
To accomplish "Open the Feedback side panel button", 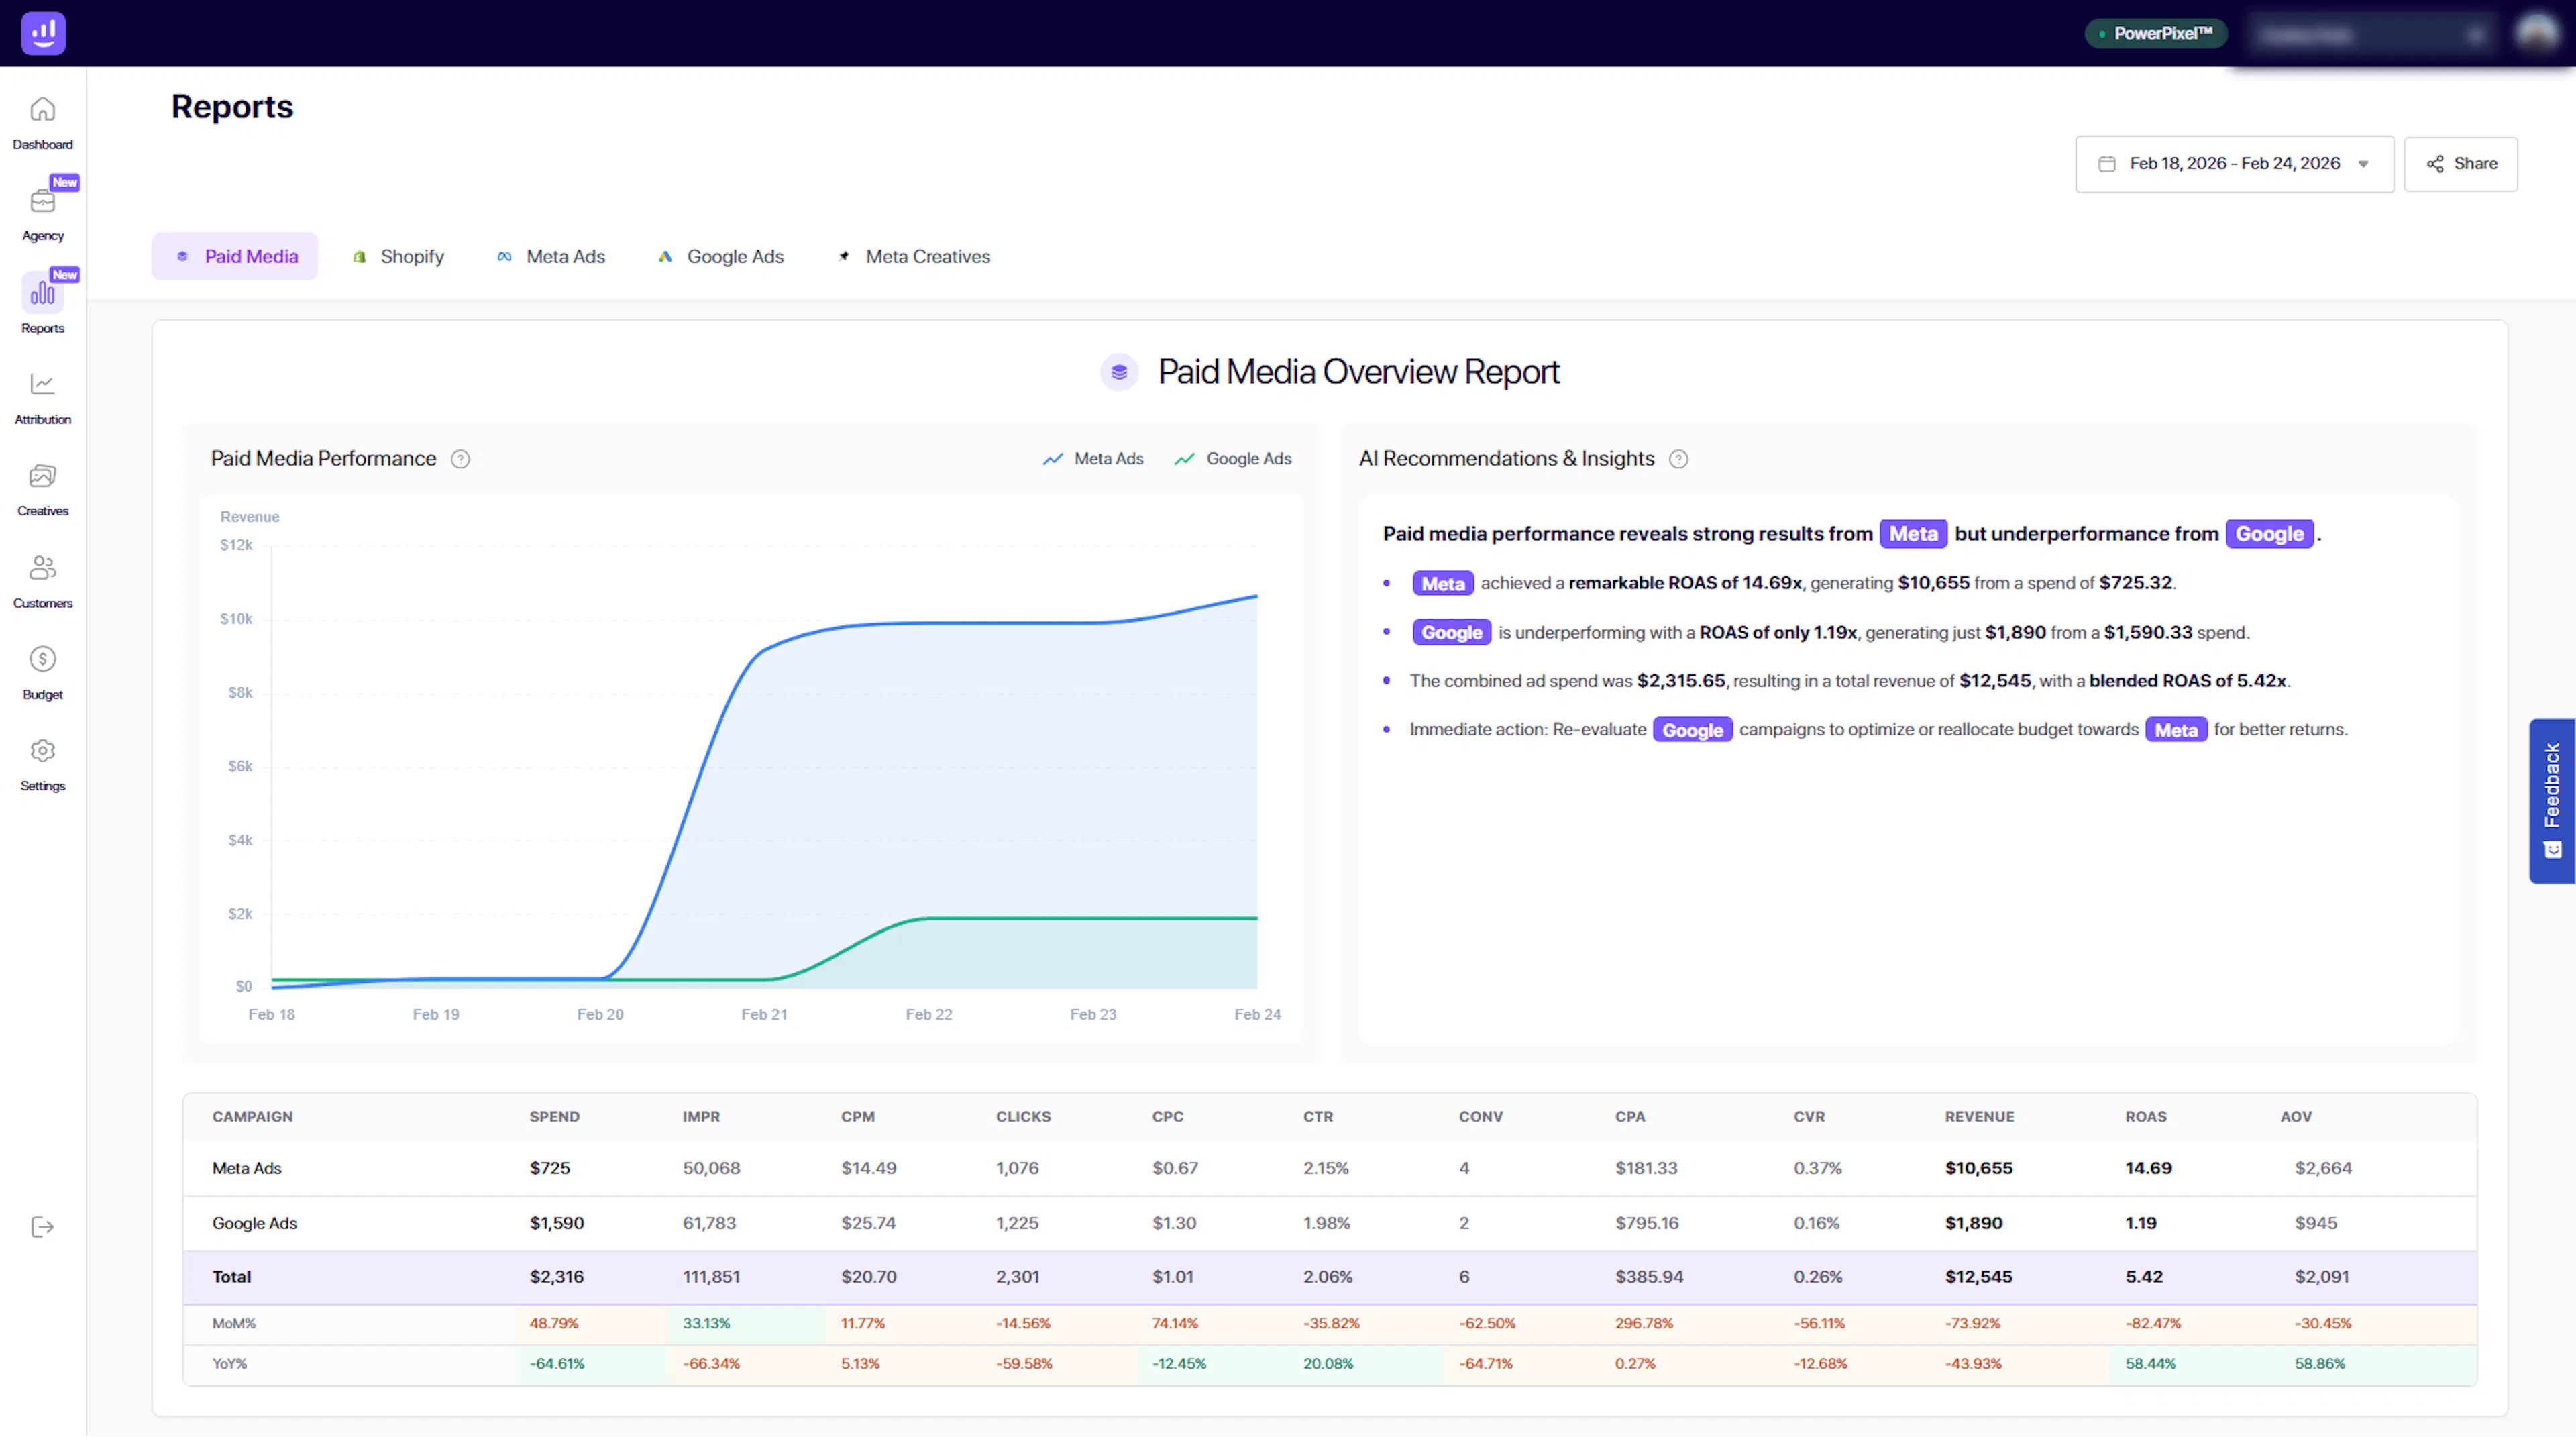I will (x=2552, y=800).
